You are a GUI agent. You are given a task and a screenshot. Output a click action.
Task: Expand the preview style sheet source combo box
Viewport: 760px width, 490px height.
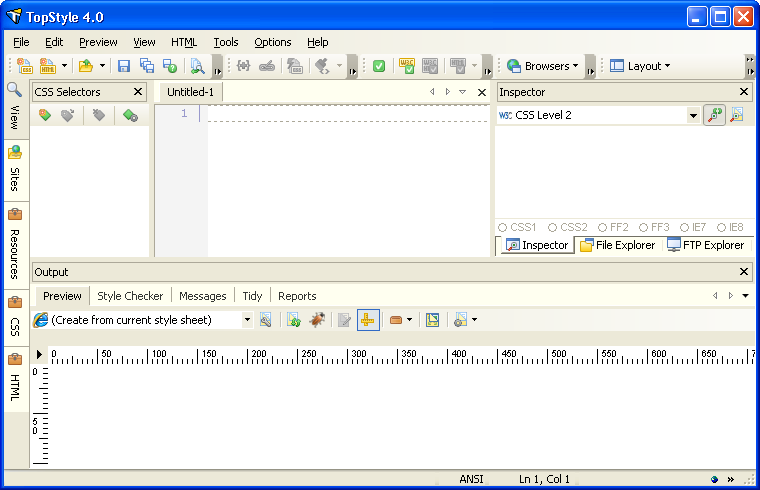[248, 320]
